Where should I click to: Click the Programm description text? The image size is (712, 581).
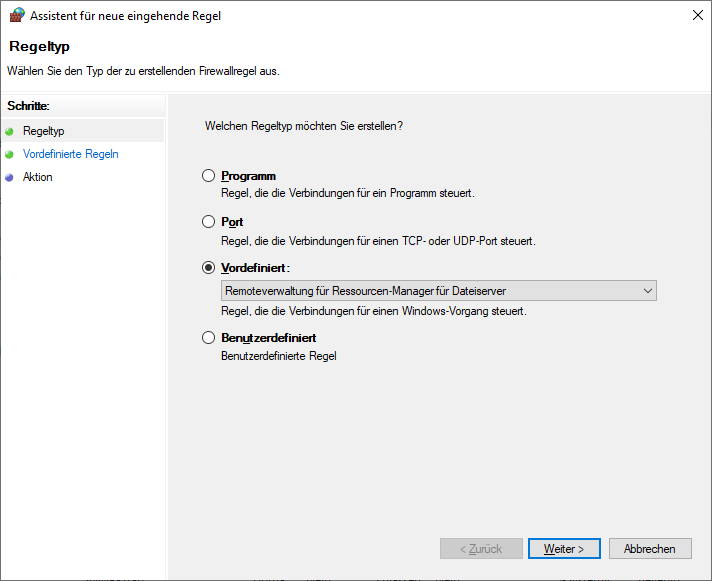[x=347, y=193]
